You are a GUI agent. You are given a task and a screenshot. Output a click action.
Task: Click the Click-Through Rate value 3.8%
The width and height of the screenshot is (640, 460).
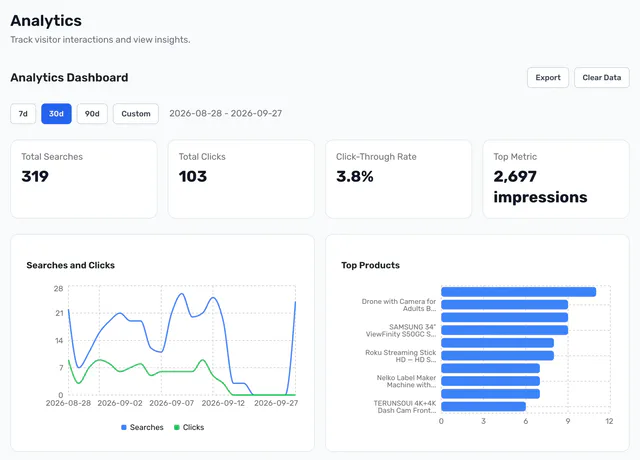click(x=355, y=176)
